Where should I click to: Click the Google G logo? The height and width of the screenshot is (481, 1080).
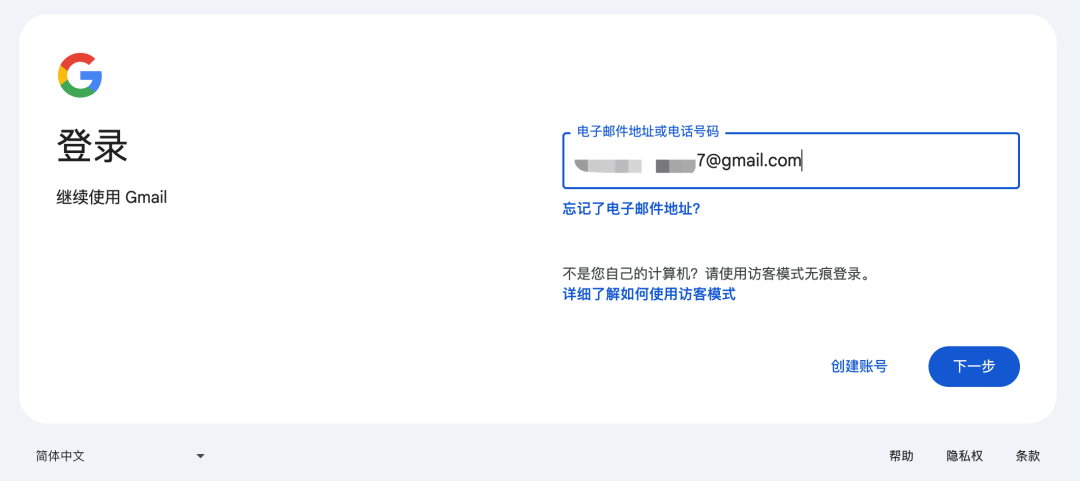click(80, 75)
